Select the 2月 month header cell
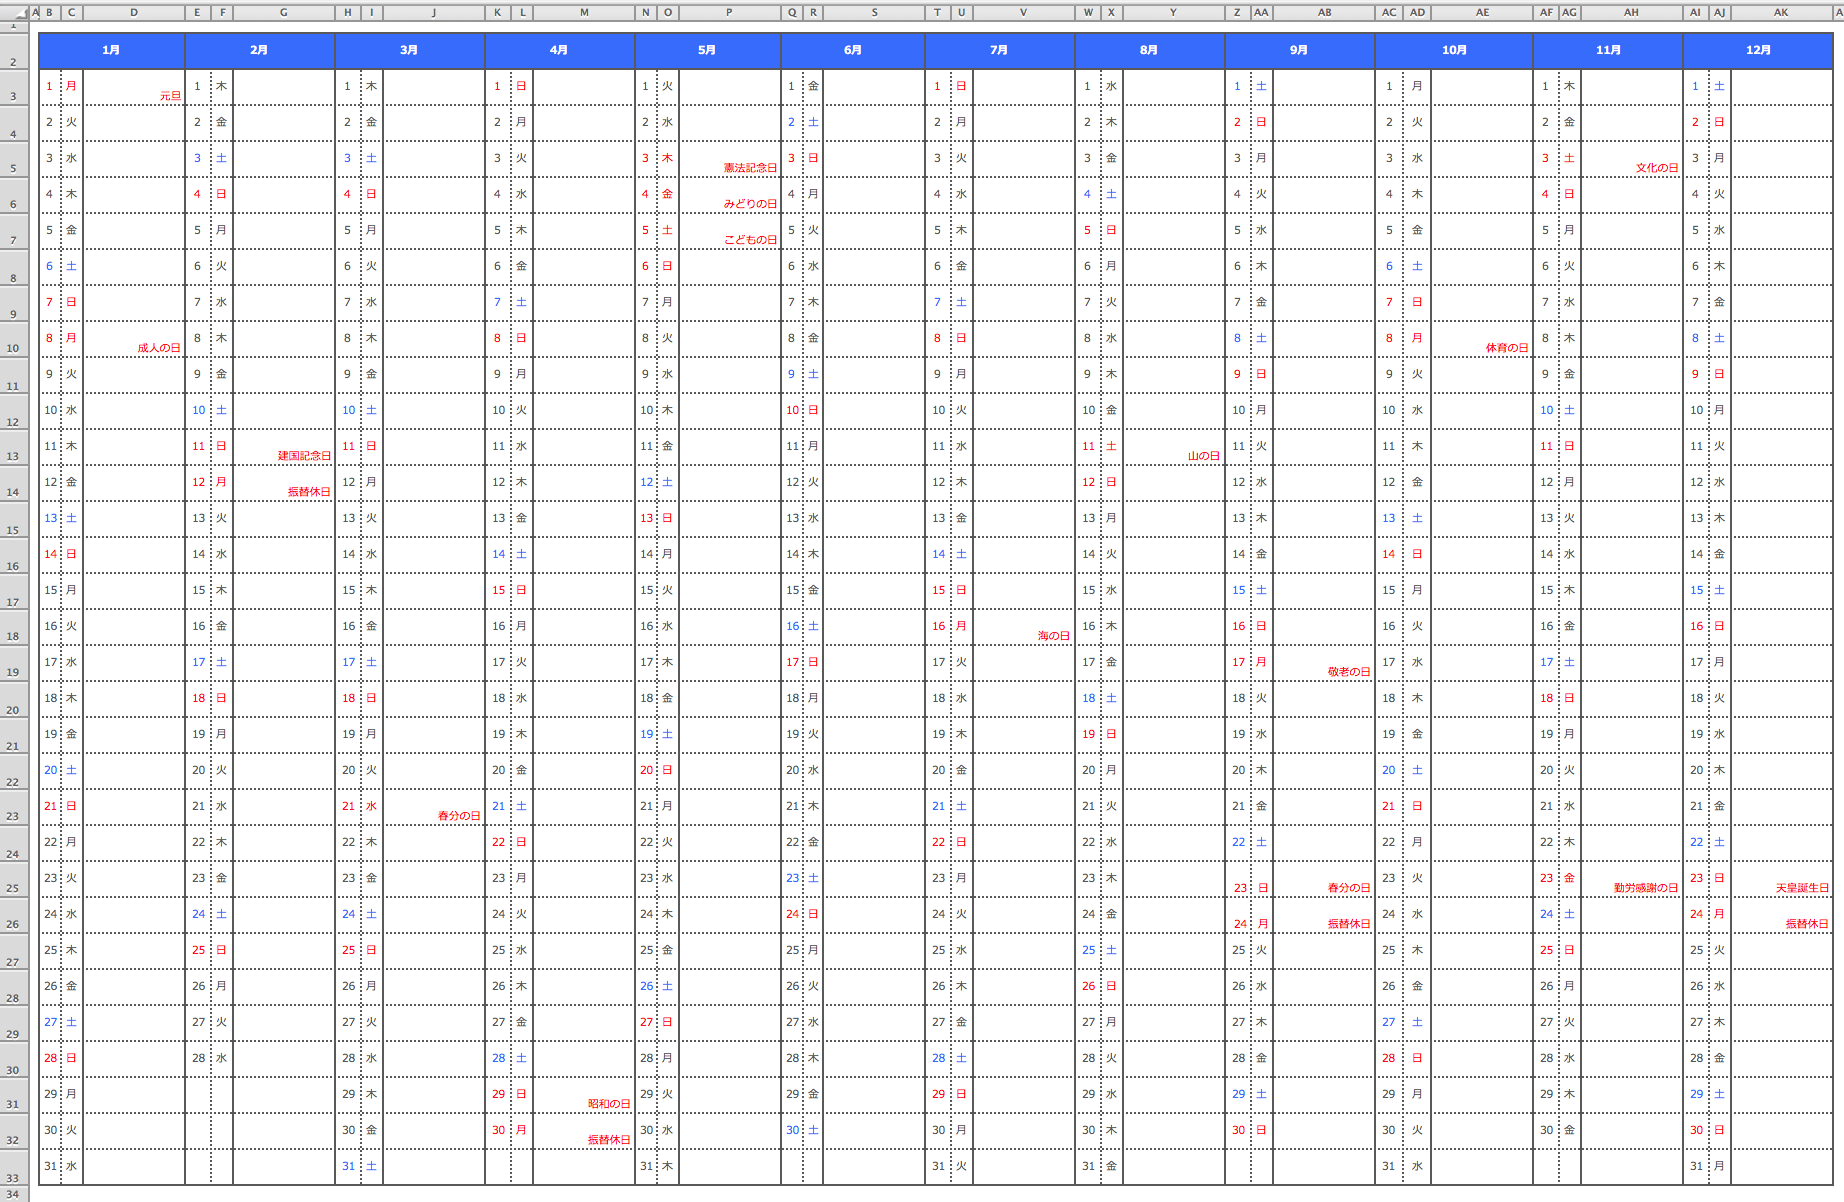Image resolution: width=1844 pixels, height=1202 pixels. [x=260, y=50]
